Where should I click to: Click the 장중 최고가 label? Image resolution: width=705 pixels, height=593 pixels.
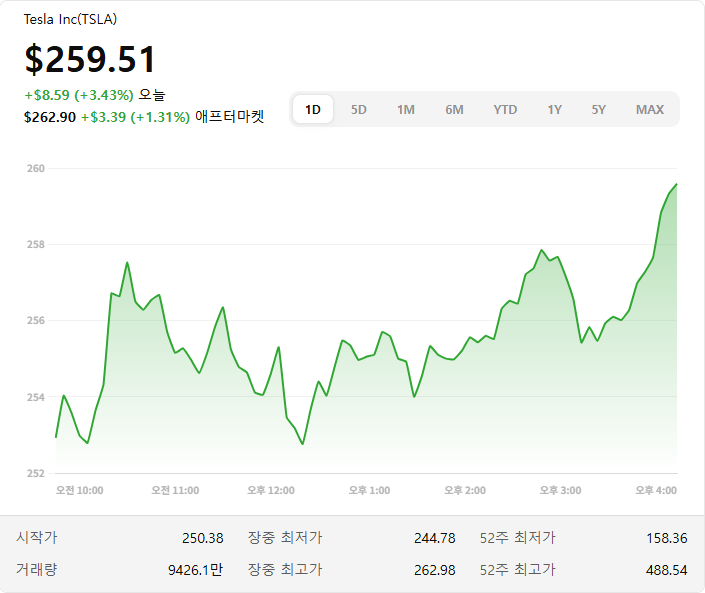coord(285,570)
